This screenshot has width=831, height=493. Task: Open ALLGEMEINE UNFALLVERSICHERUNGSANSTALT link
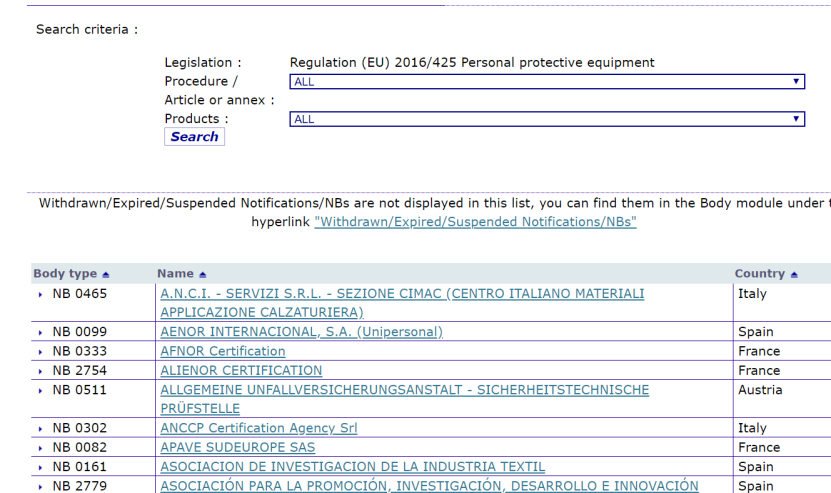404,399
